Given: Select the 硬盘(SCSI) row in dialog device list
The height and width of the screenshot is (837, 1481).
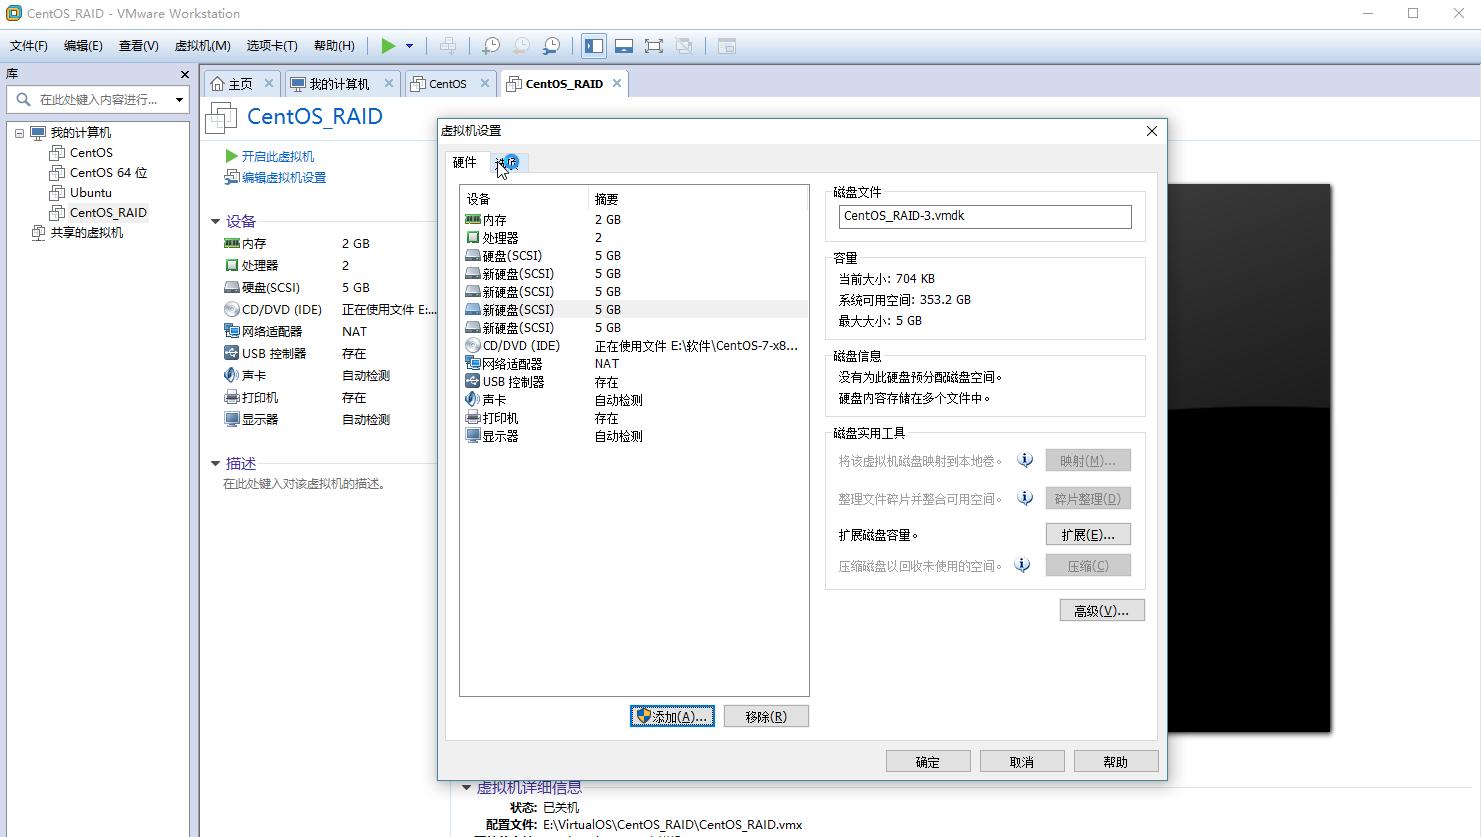Looking at the screenshot, I should click(x=634, y=255).
